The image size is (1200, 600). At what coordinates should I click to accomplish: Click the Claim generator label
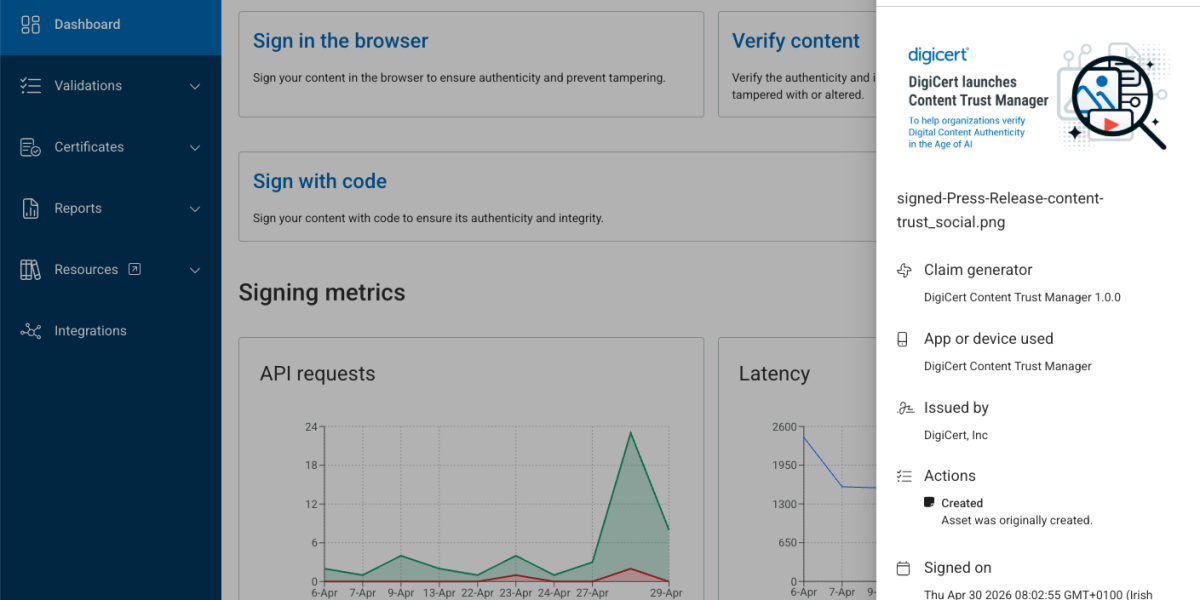(x=978, y=270)
